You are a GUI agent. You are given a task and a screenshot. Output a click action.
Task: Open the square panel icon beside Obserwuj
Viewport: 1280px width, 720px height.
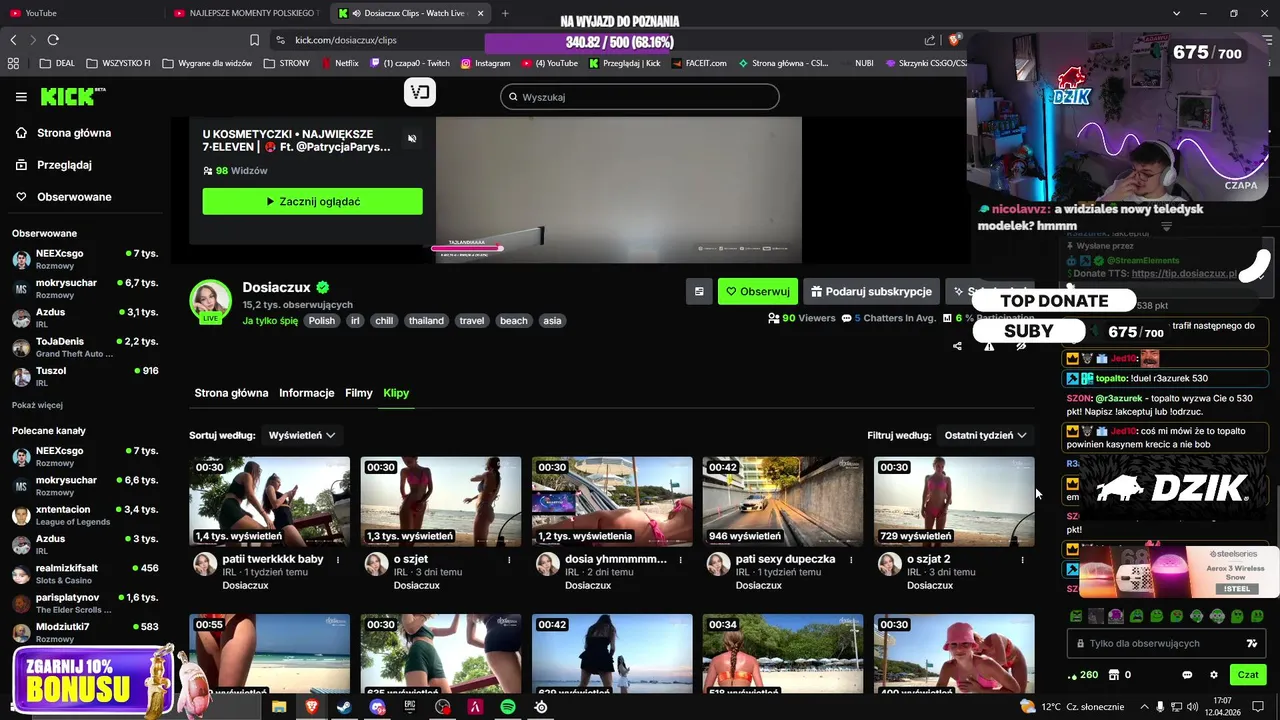coord(699,292)
